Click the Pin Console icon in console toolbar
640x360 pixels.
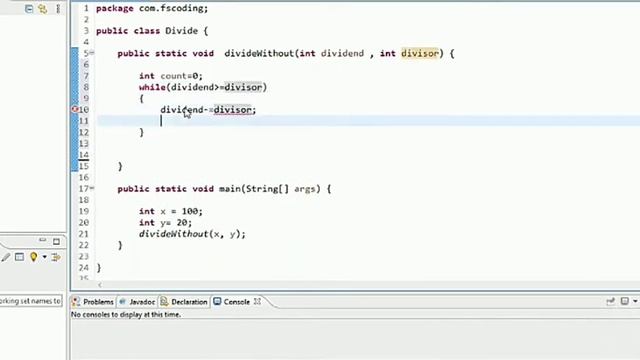click(611, 301)
